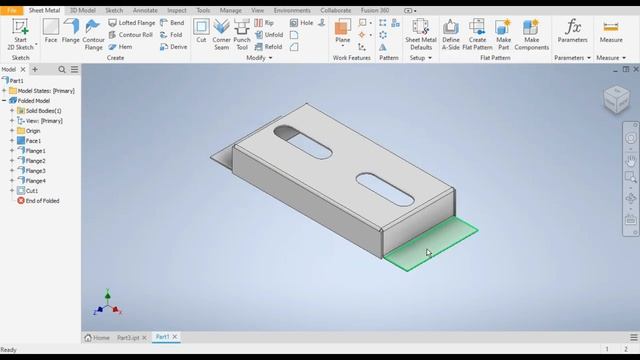This screenshot has width=640, height=360.
Task: Select the Contour Flange tool
Action: tap(93, 35)
